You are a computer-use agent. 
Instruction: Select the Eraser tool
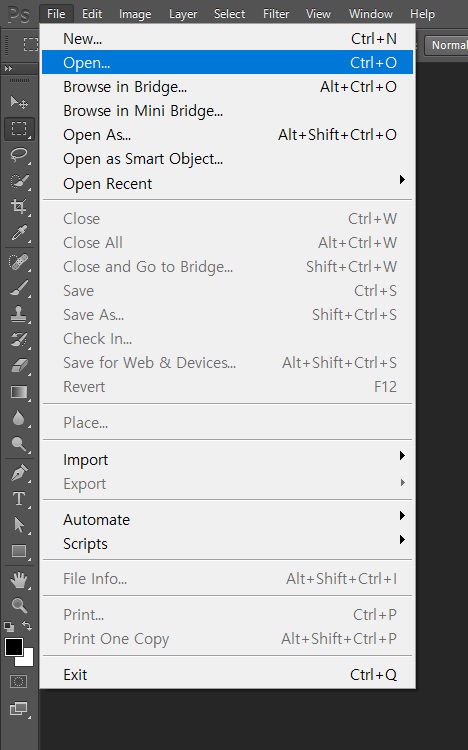[19, 366]
